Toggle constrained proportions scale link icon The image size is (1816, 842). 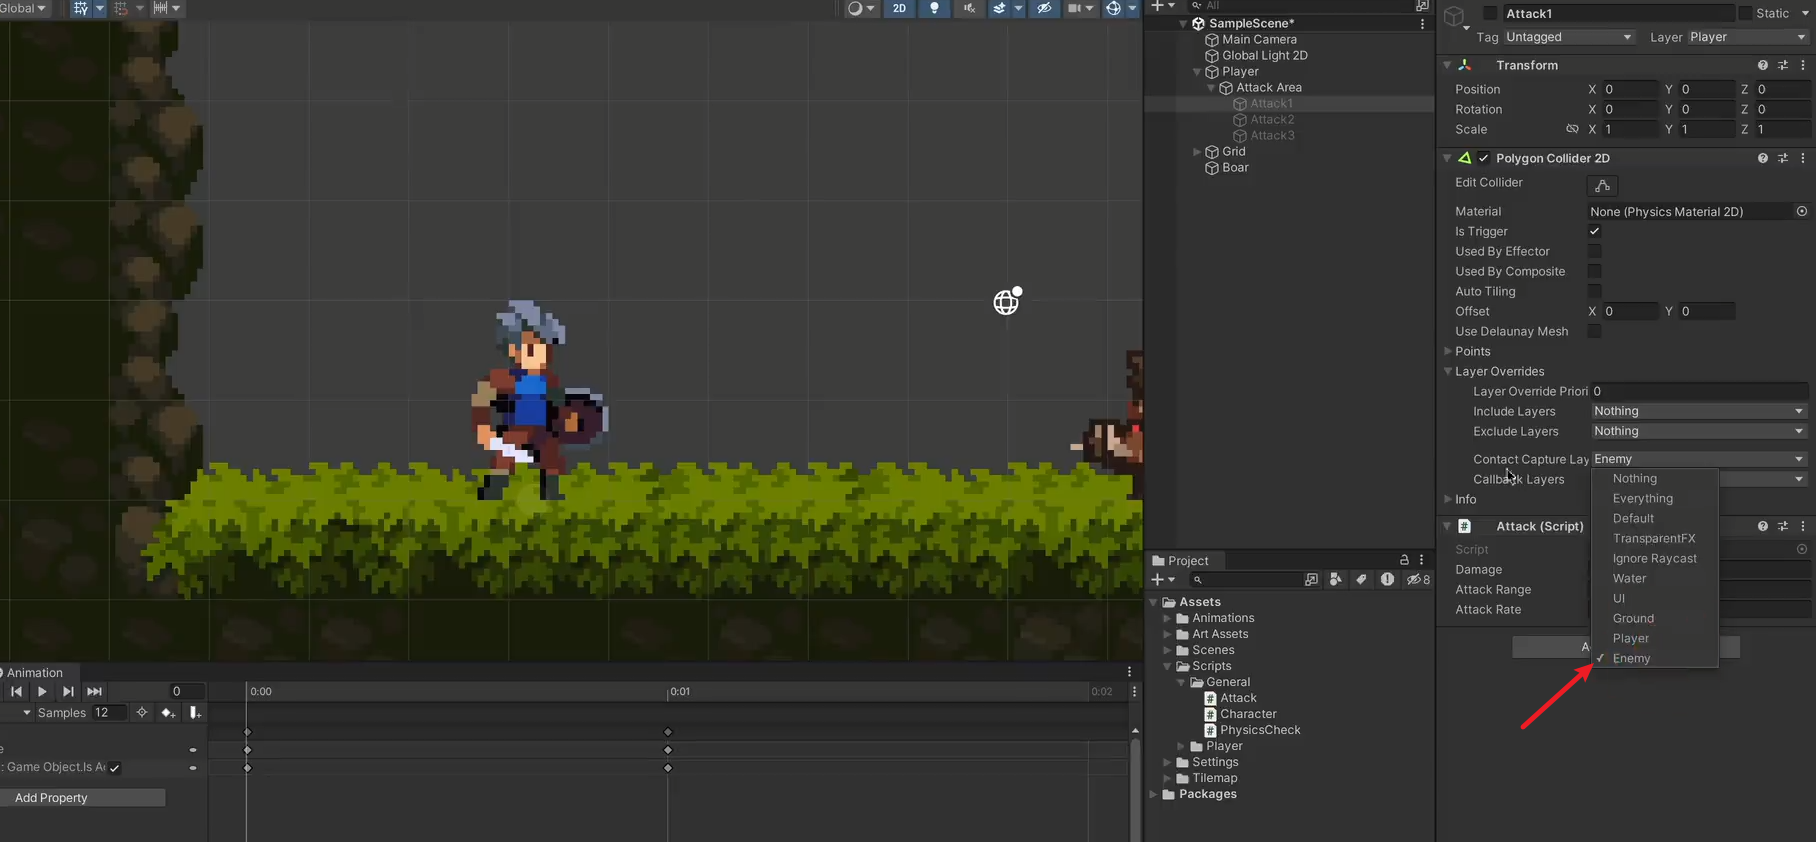(x=1572, y=129)
